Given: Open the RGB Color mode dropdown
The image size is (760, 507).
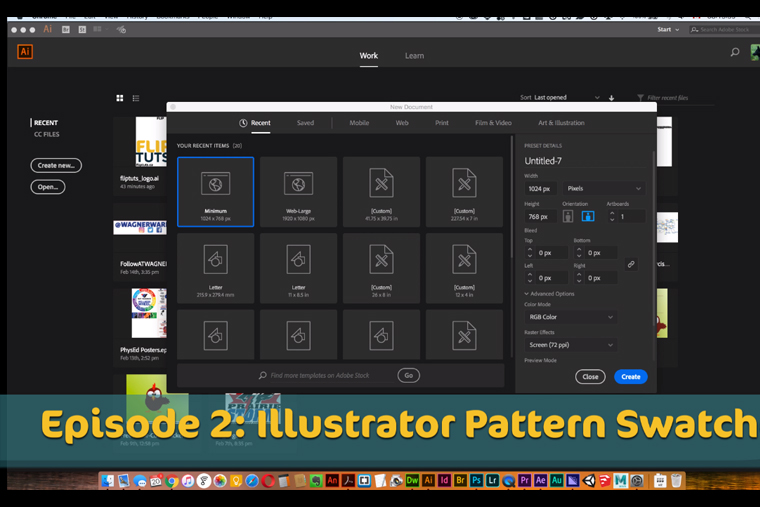Looking at the screenshot, I should [x=570, y=317].
